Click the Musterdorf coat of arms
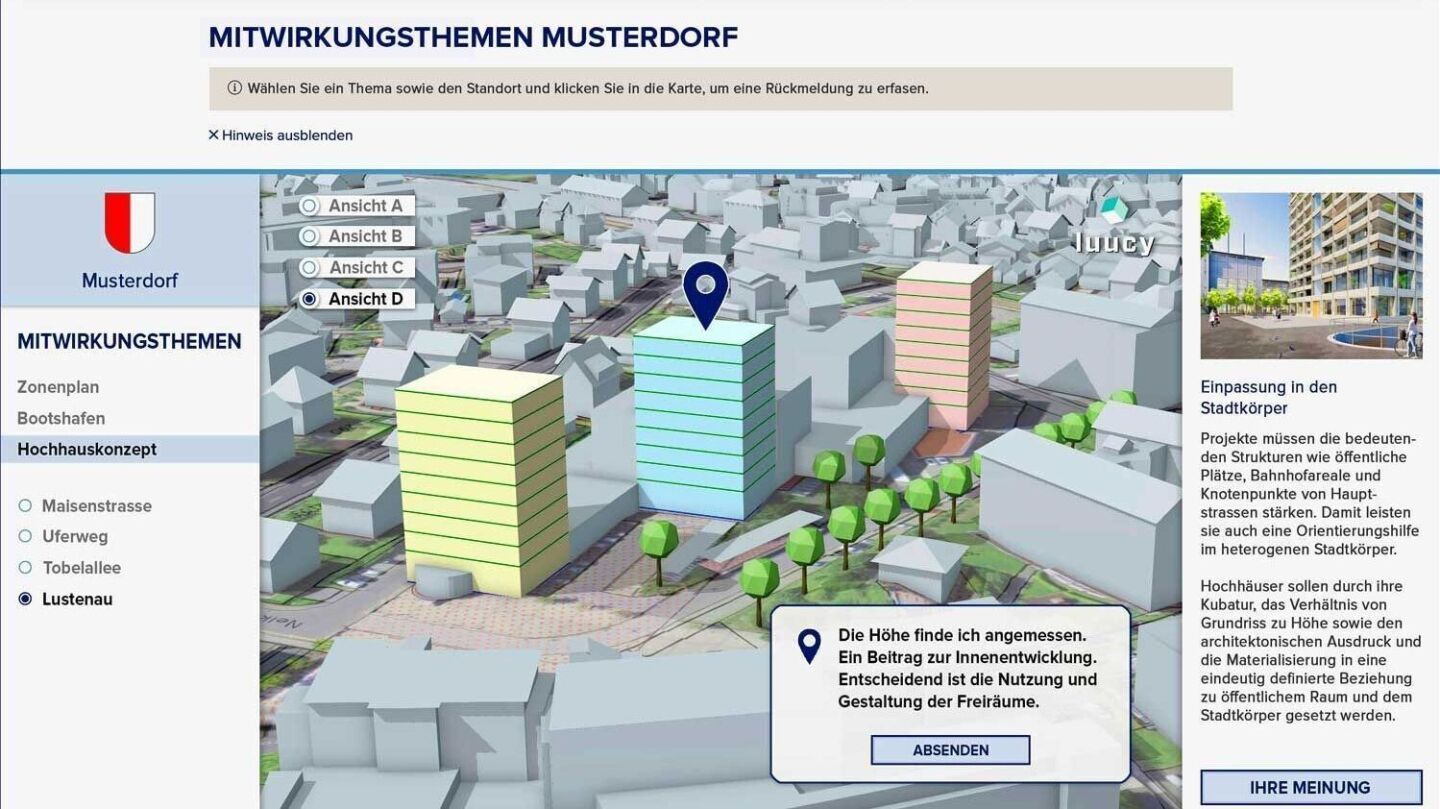 130,223
